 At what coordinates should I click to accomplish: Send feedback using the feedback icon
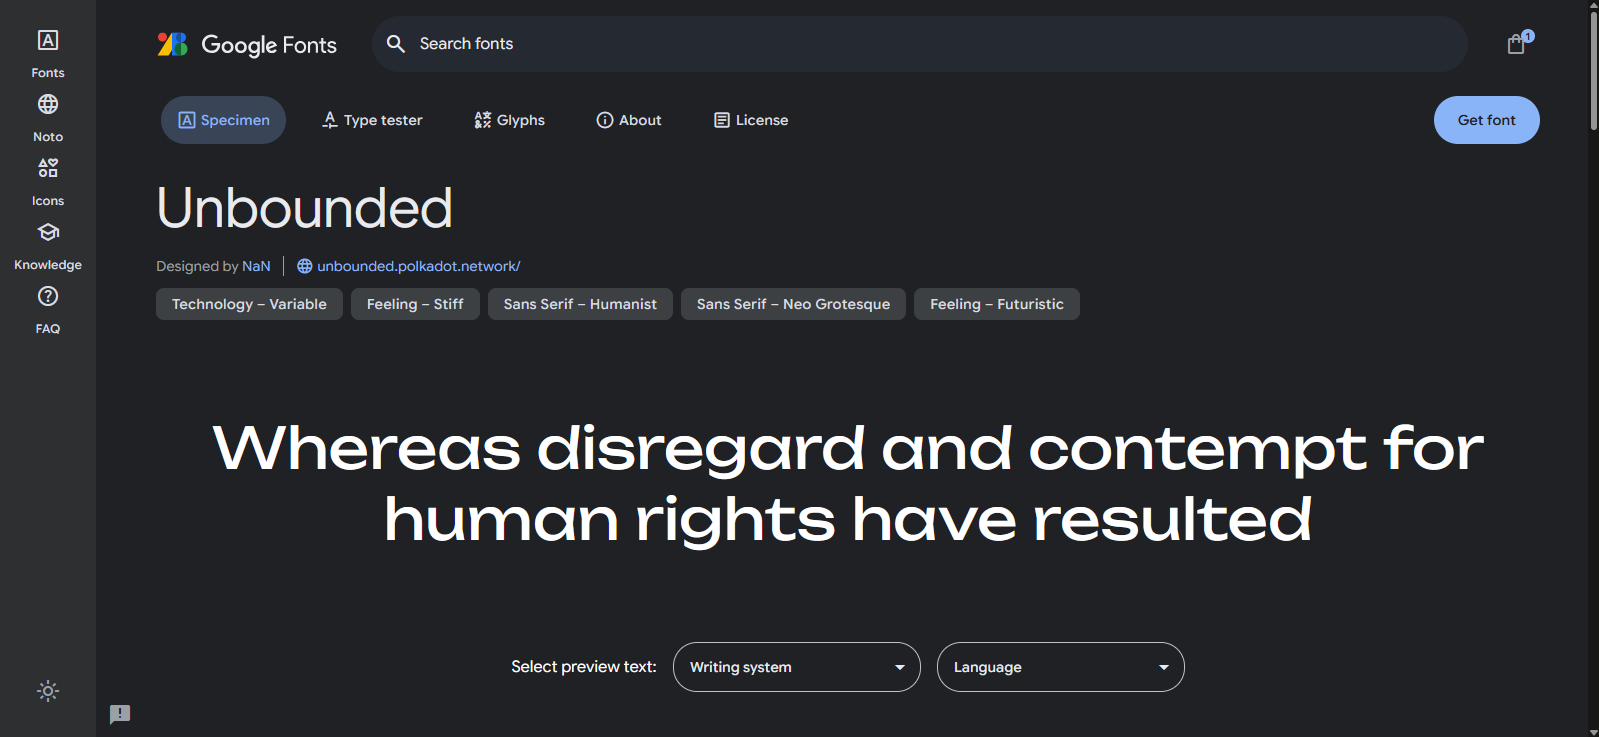click(x=120, y=714)
